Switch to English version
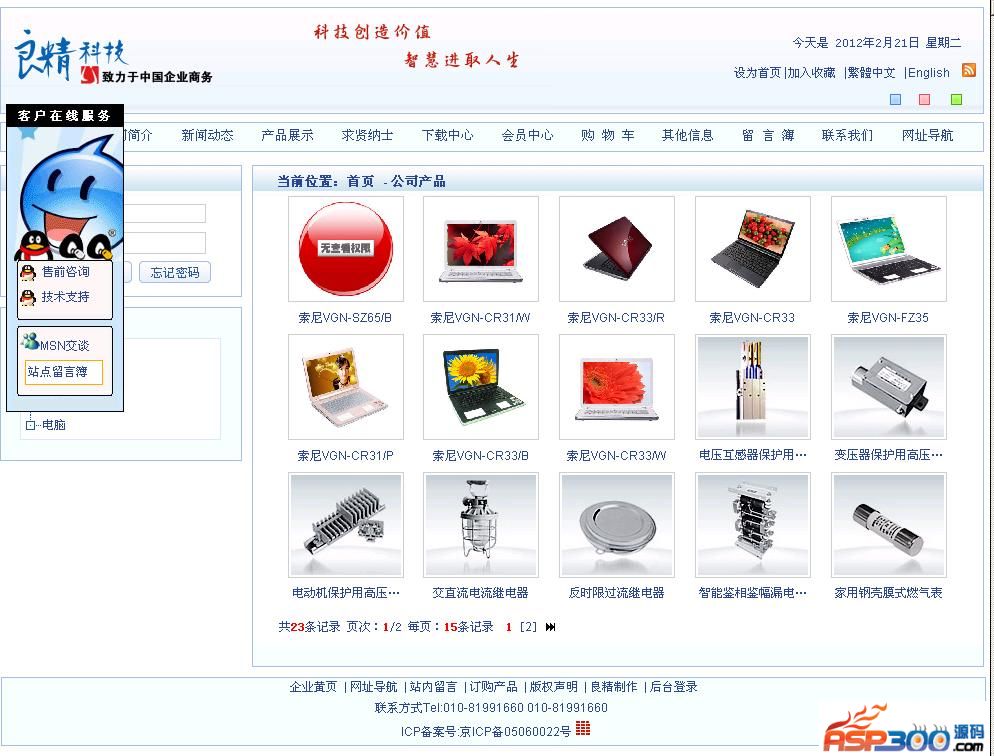This screenshot has height=756, width=994. tap(929, 73)
